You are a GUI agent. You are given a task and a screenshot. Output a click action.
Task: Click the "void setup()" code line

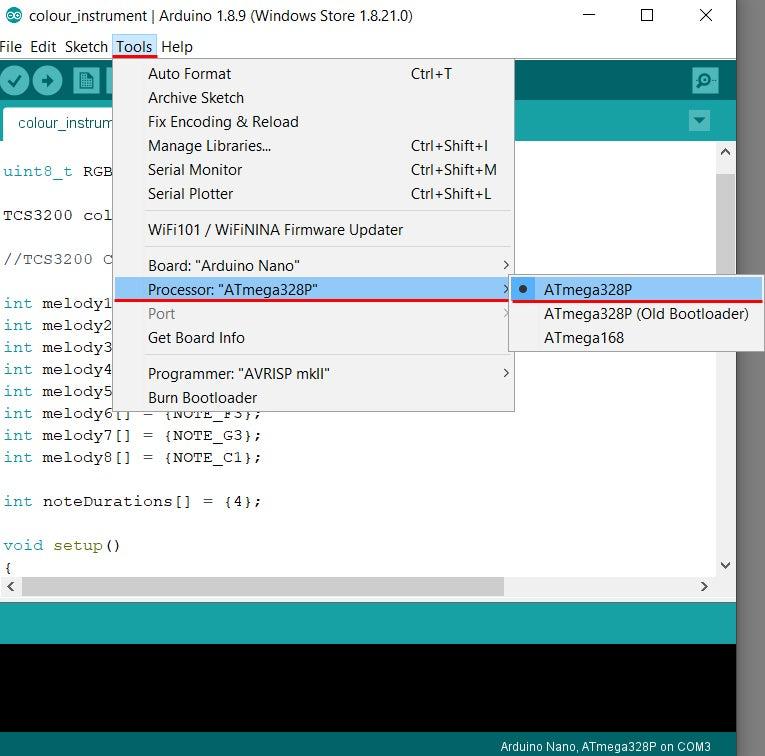(61, 545)
